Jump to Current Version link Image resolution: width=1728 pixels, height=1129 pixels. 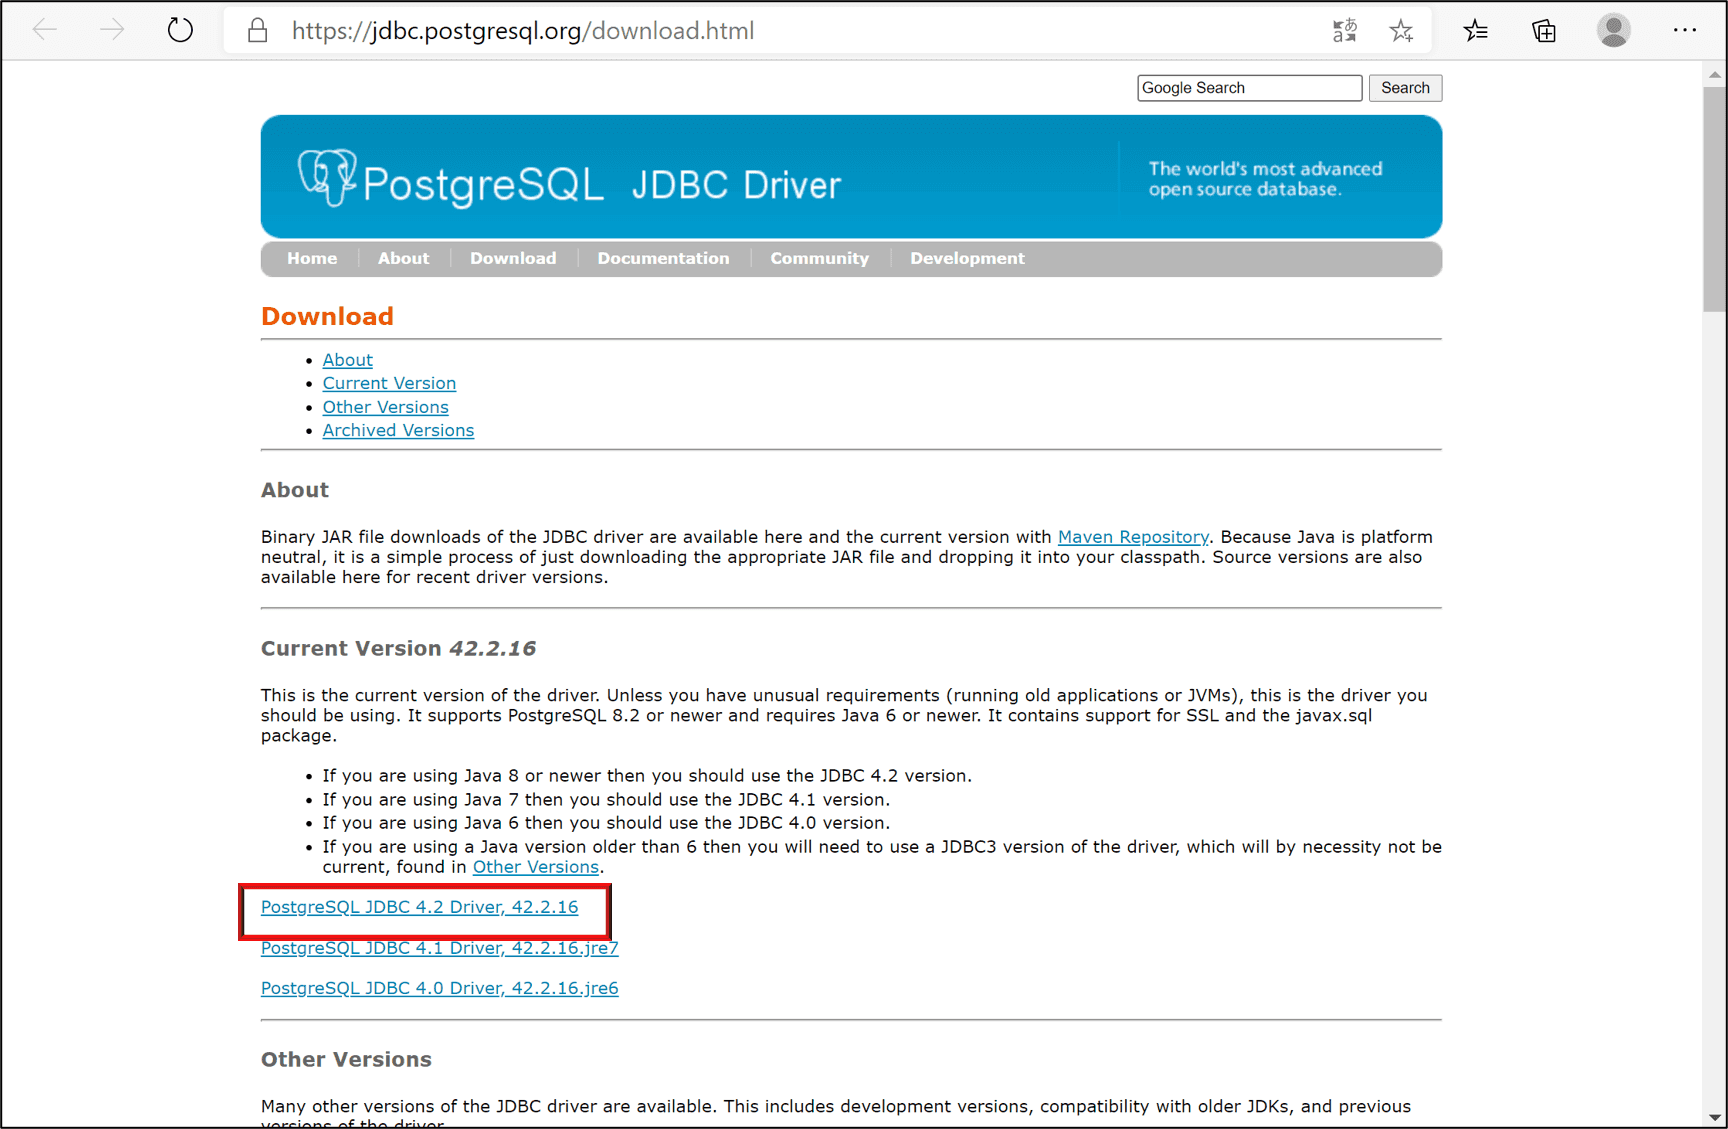click(x=389, y=383)
